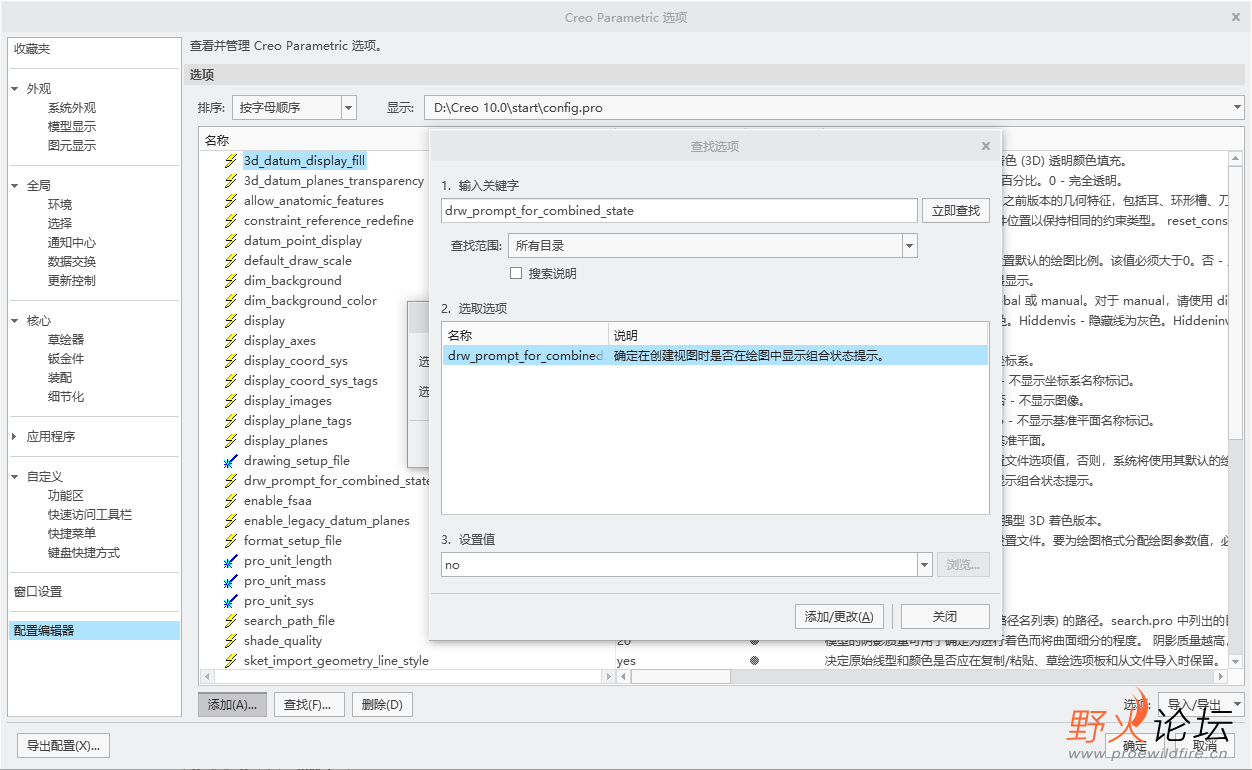Image resolution: width=1252 pixels, height=770 pixels.
Task: Click lightning icon beside display_images
Action: point(231,401)
